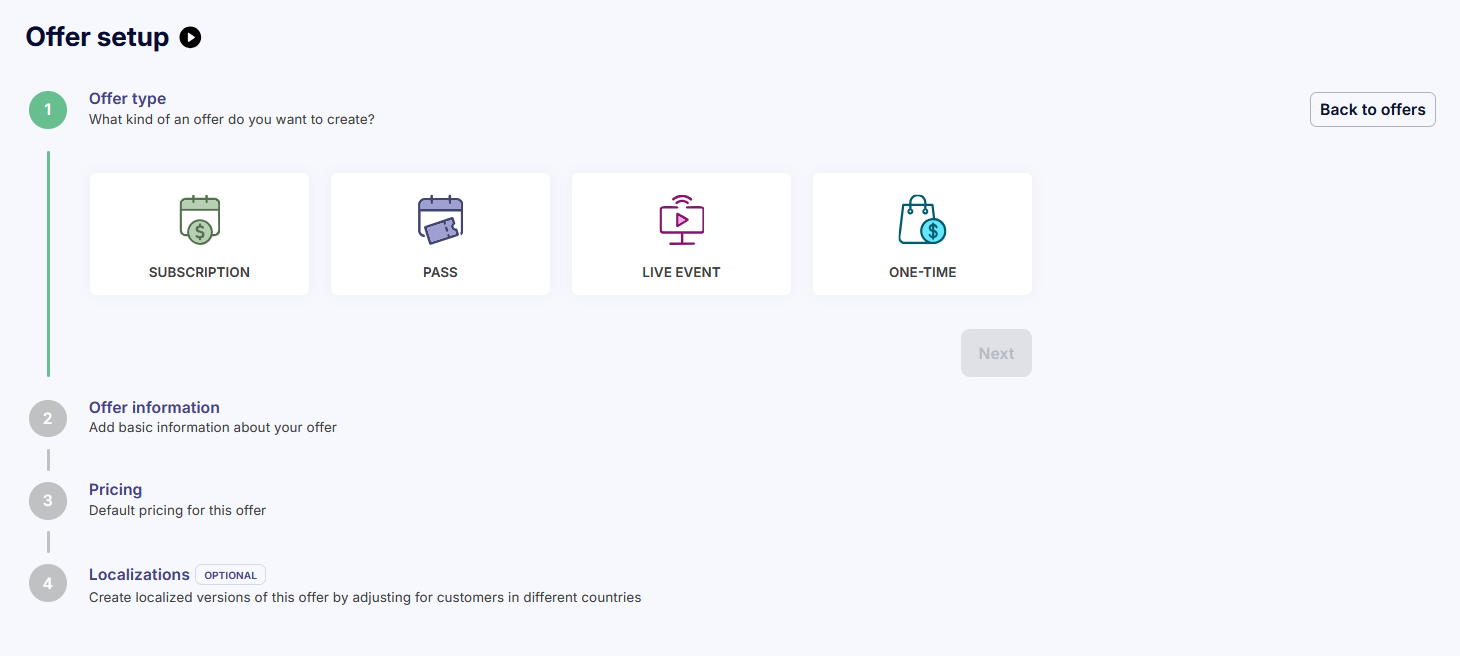
Task: Click 'Create localized versions of this offer' text
Action: (365, 598)
